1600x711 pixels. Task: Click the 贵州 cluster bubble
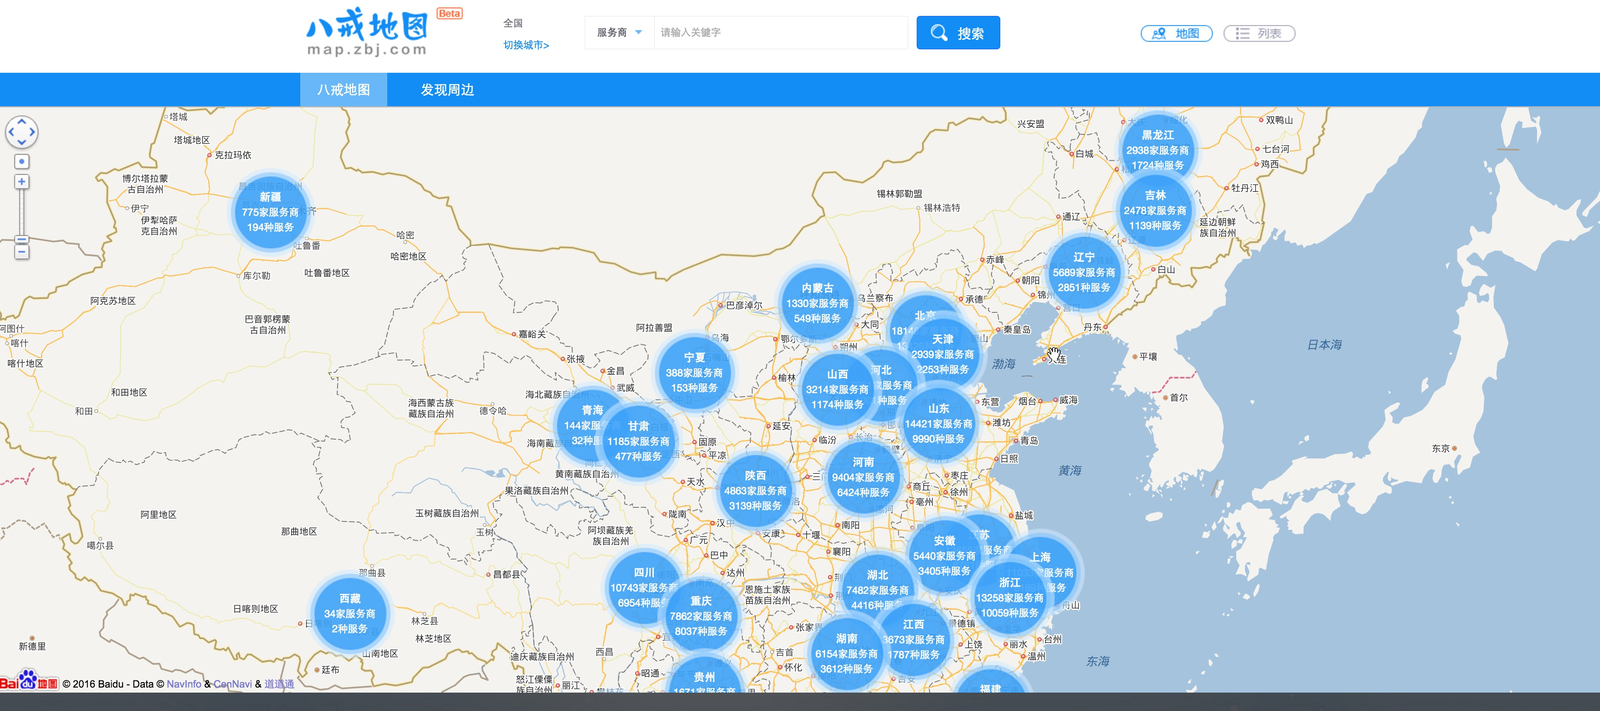pos(704,676)
